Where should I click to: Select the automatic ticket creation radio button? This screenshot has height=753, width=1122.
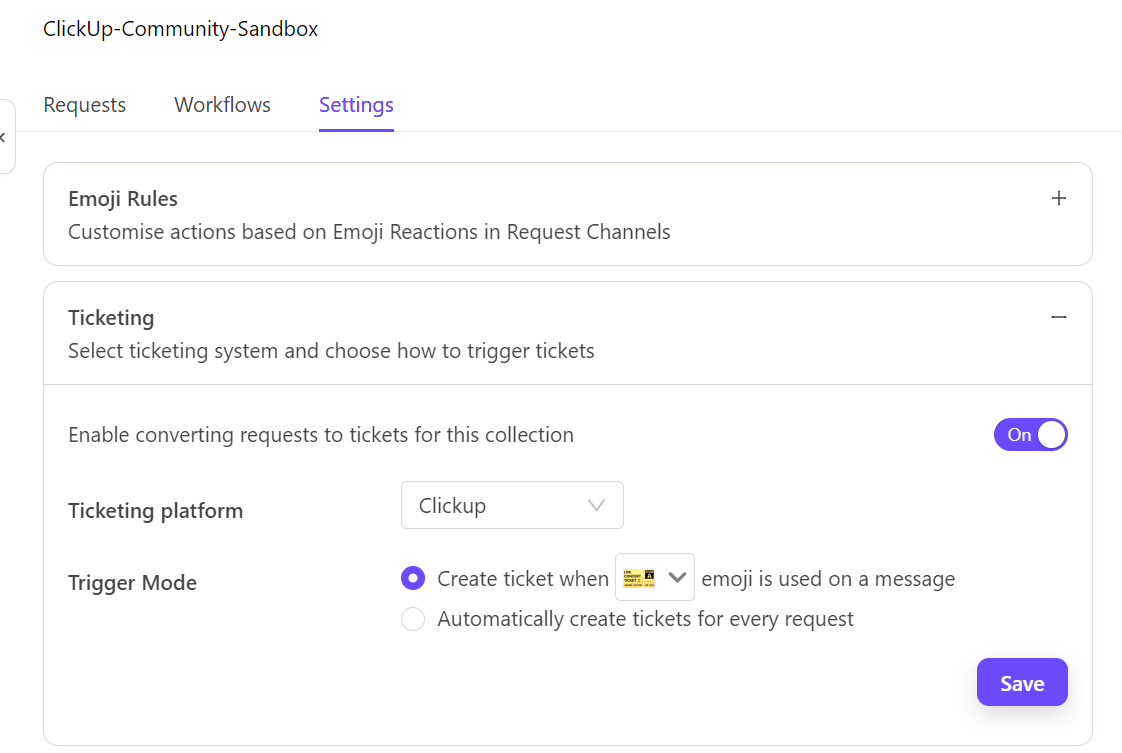413,619
